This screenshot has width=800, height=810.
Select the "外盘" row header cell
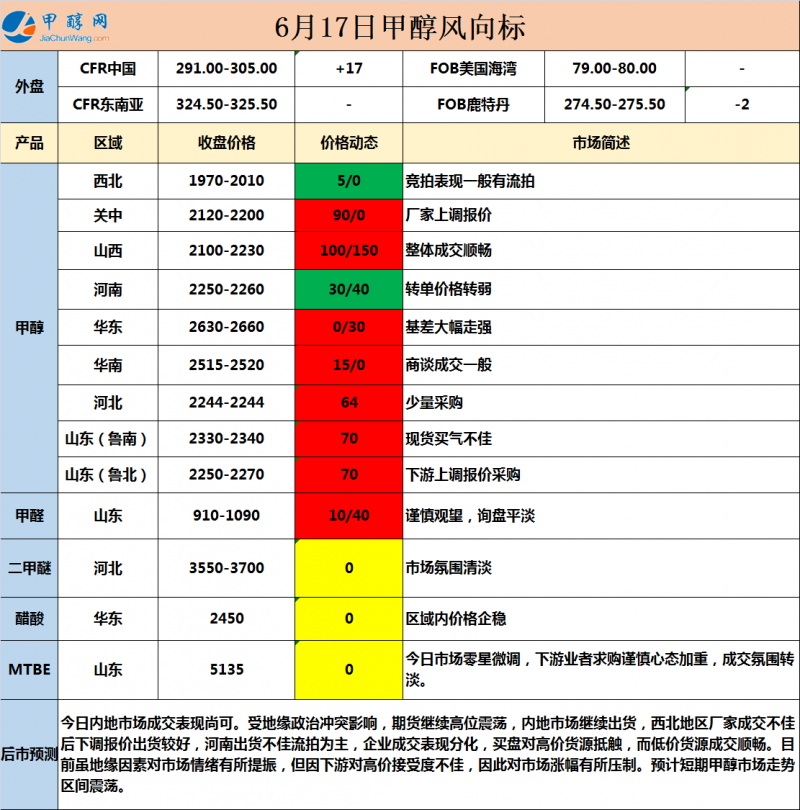pyautogui.click(x=29, y=87)
